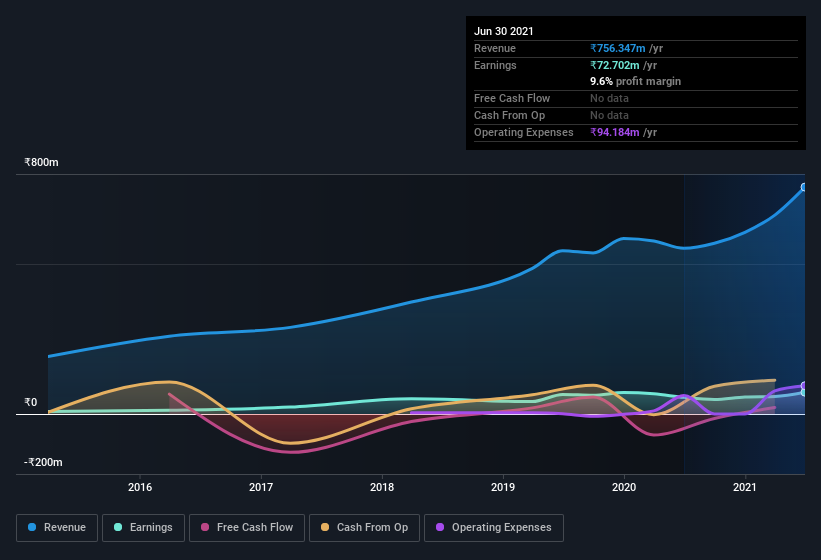Viewport: 821px width, 560px height.
Task: Click the 2019 x-axis label
Action: click(503, 487)
